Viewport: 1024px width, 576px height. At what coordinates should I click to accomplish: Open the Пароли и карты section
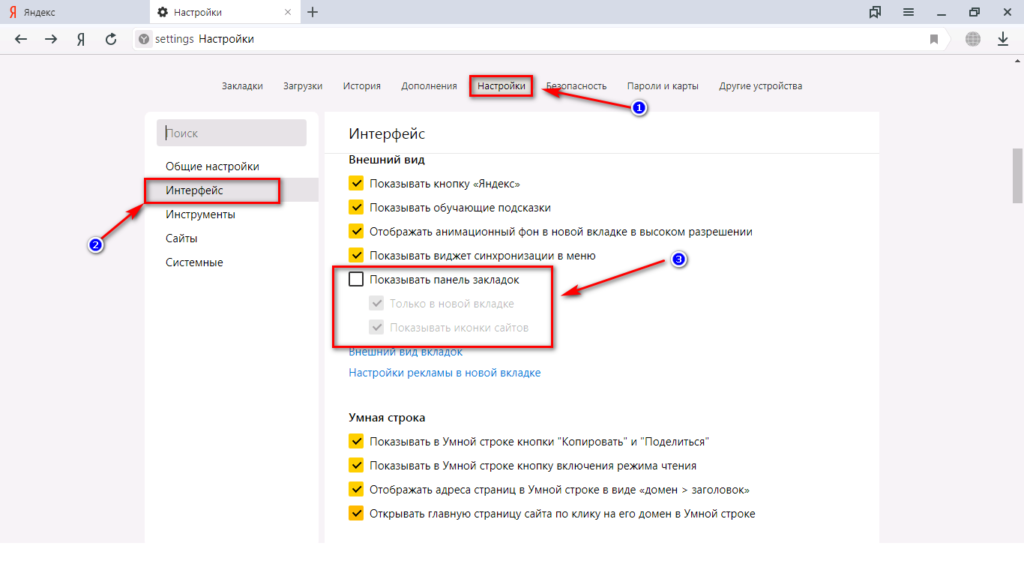pyautogui.click(x=663, y=86)
